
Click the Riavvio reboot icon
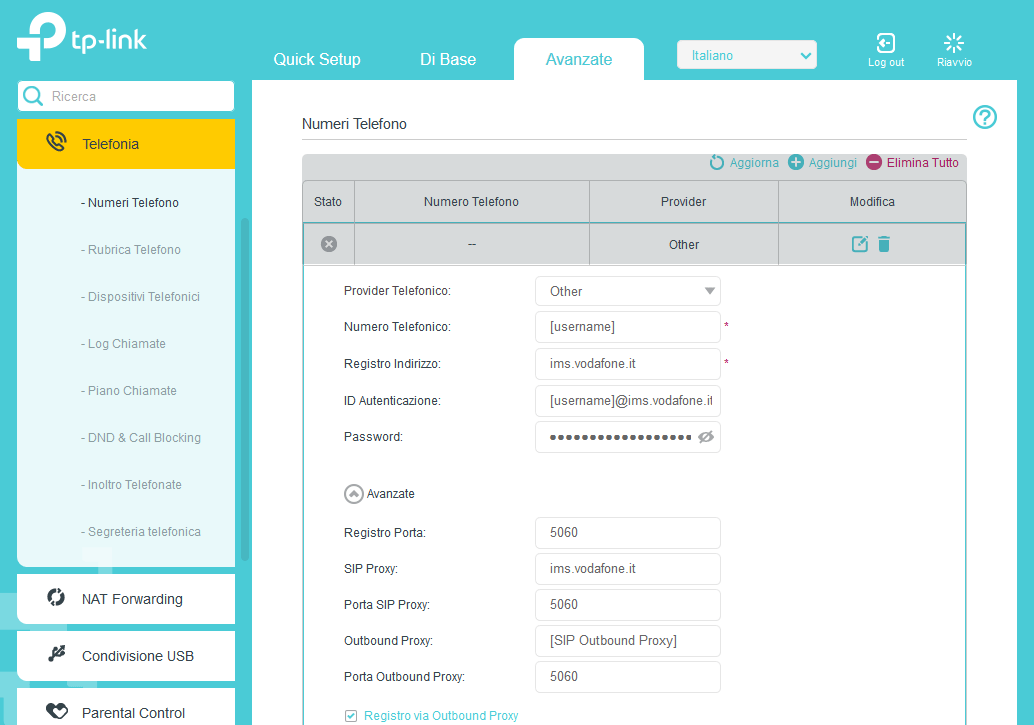tap(954, 43)
